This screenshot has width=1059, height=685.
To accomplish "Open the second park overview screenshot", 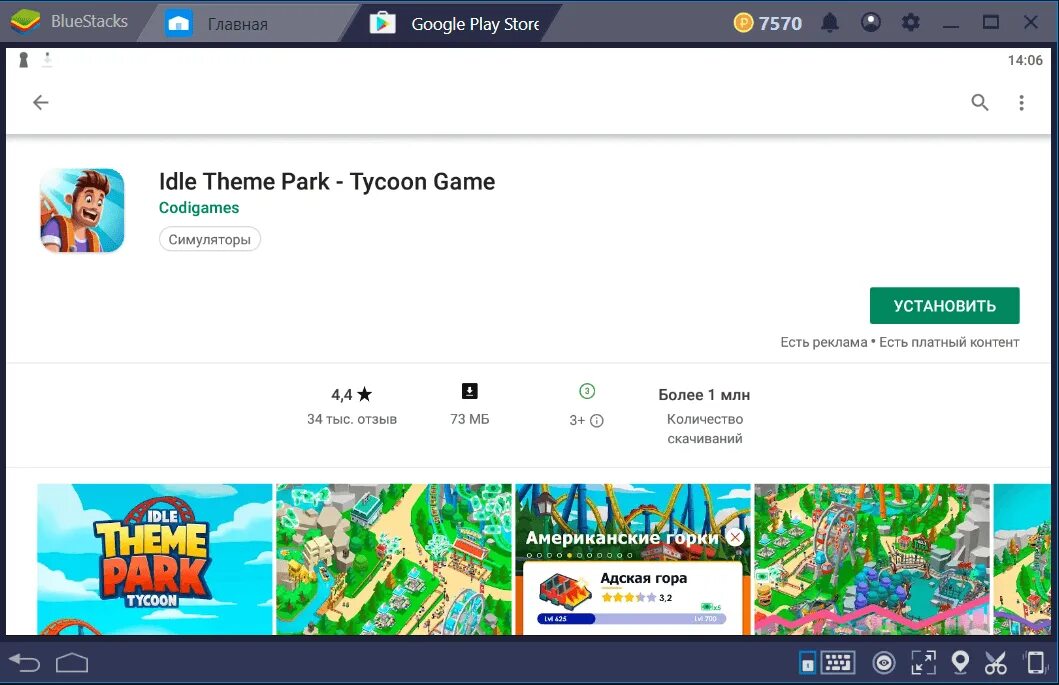I will click(394, 559).
